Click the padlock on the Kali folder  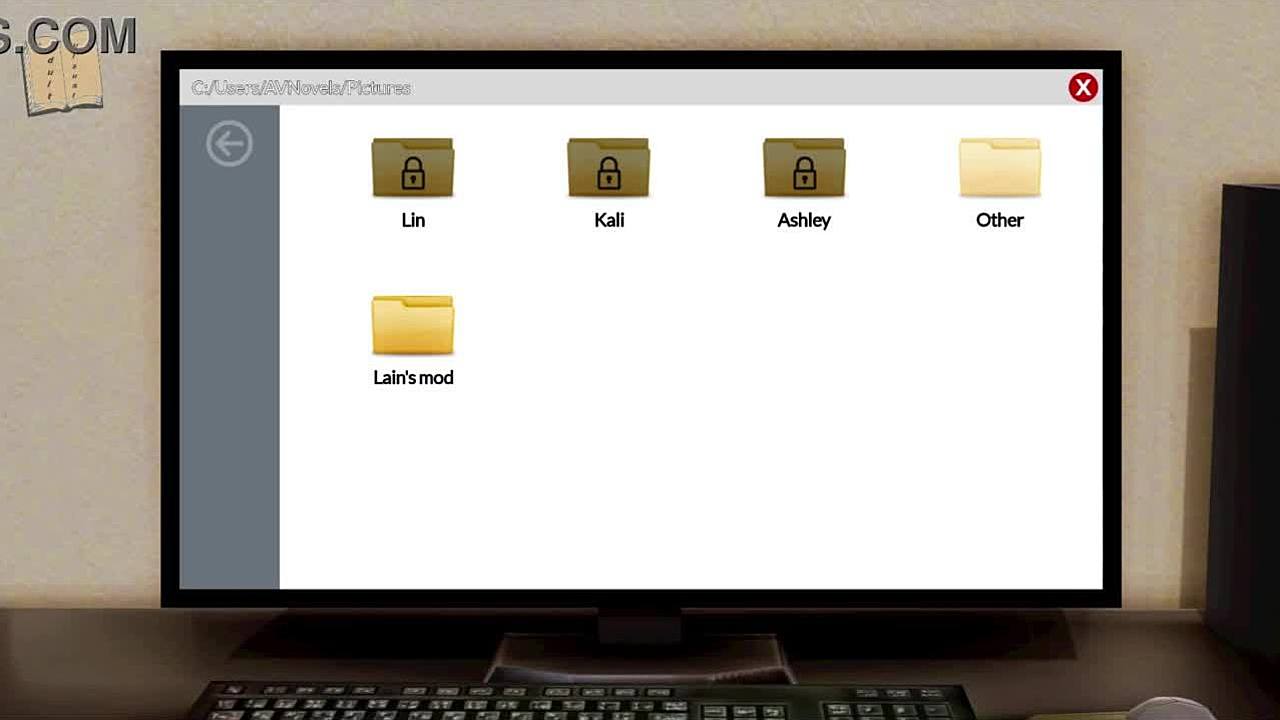(x=608, y=176)
